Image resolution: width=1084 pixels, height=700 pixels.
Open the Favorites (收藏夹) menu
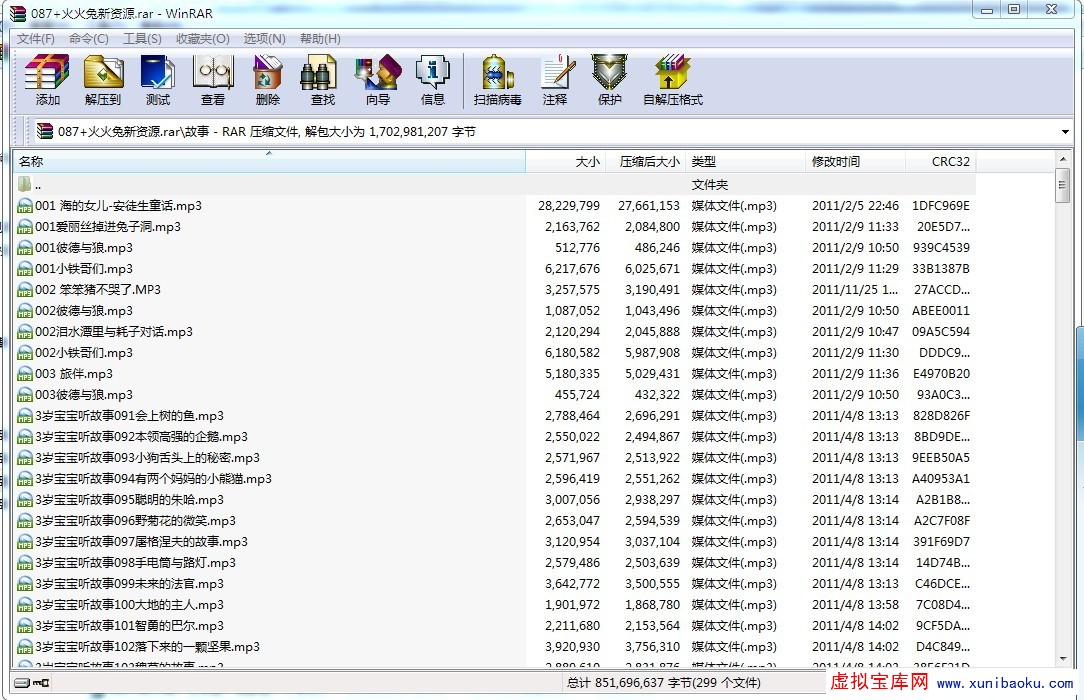[x=202, y=38]
